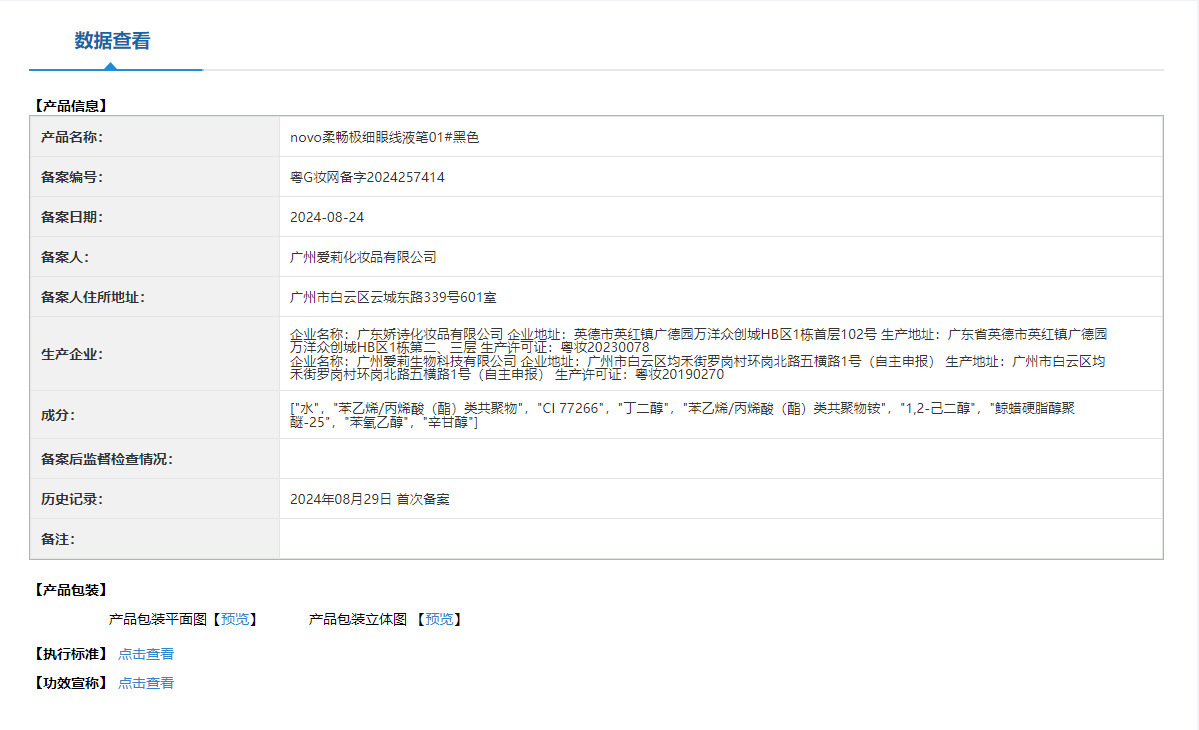The image size is (1199, 730).
Task: Click the 生产企业 label cell
Action: [154, 354]
